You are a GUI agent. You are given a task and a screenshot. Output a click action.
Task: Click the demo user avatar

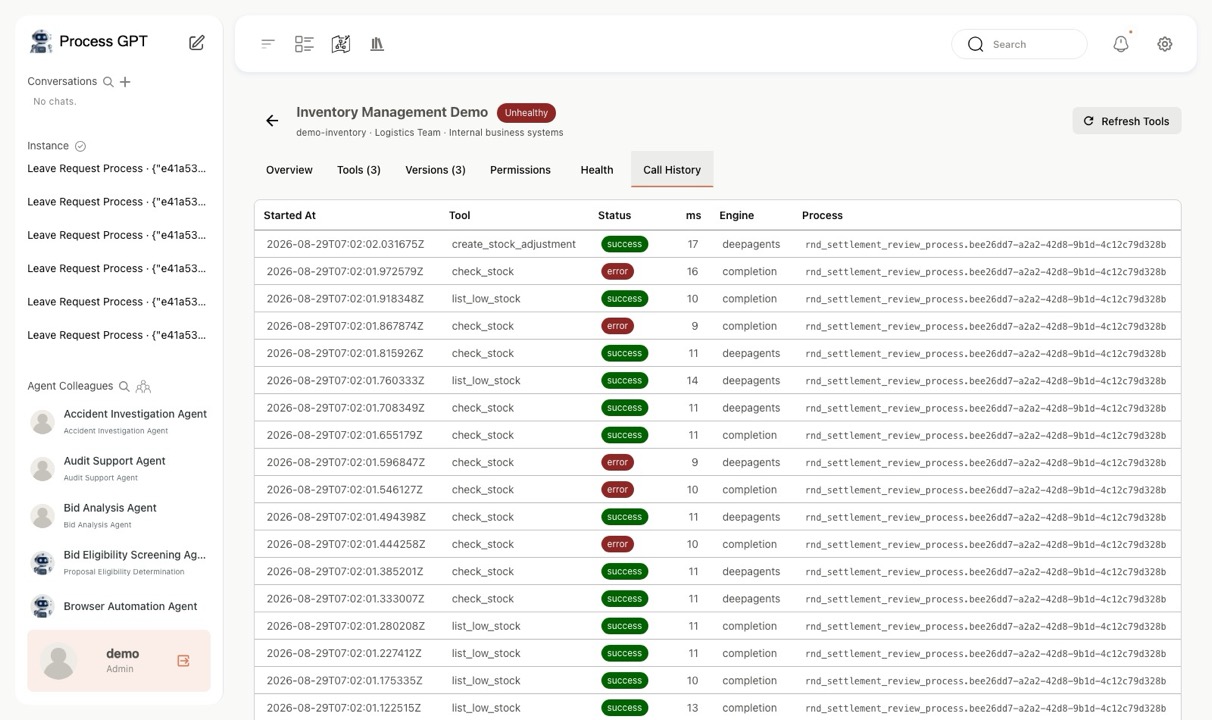pyautogui.click(x=59, y=661)
